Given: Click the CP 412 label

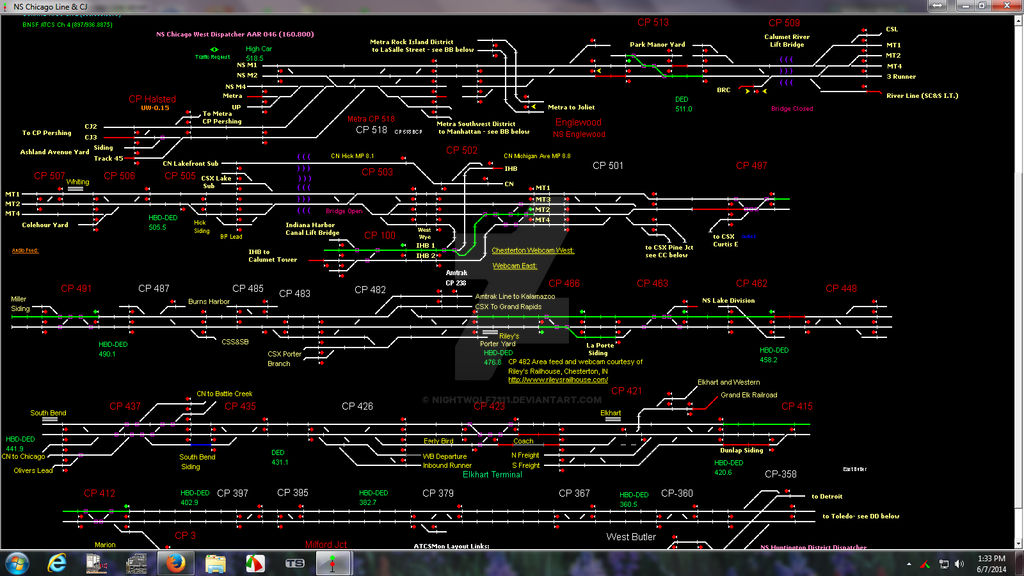Looking at the screenshot, I should pyautogui.click(x=99, y=493).
